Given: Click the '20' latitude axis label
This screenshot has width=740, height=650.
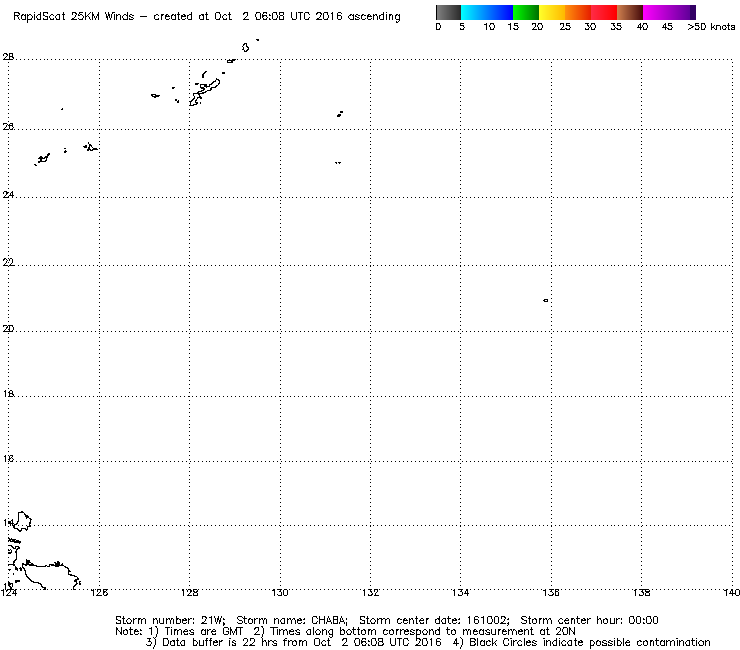Looking at the screenshot, I should click(8, 329).
